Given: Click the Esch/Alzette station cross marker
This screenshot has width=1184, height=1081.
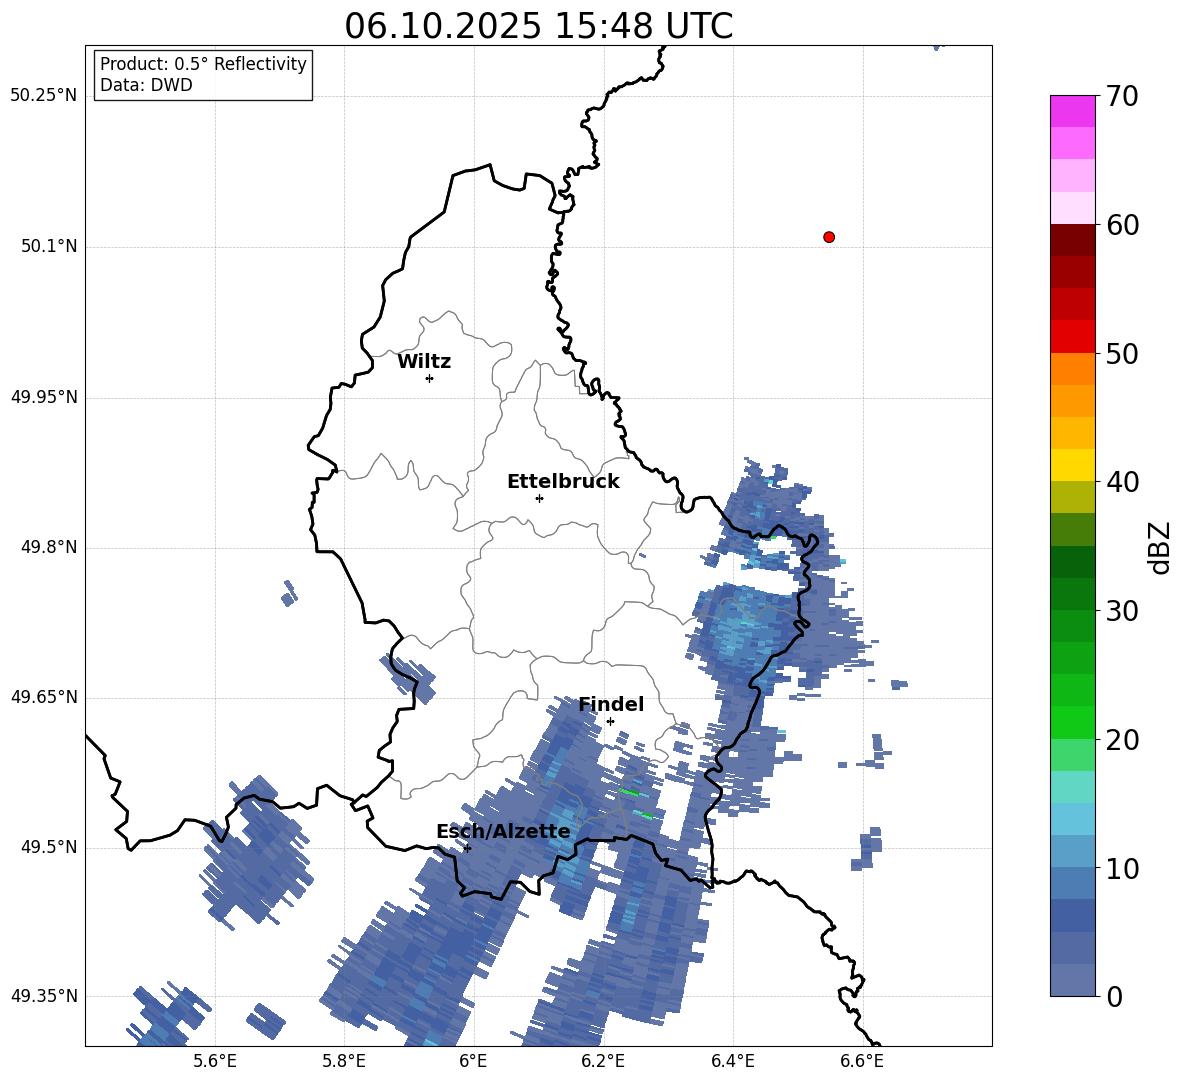Looking at the screenshot, I should [467, 848].
